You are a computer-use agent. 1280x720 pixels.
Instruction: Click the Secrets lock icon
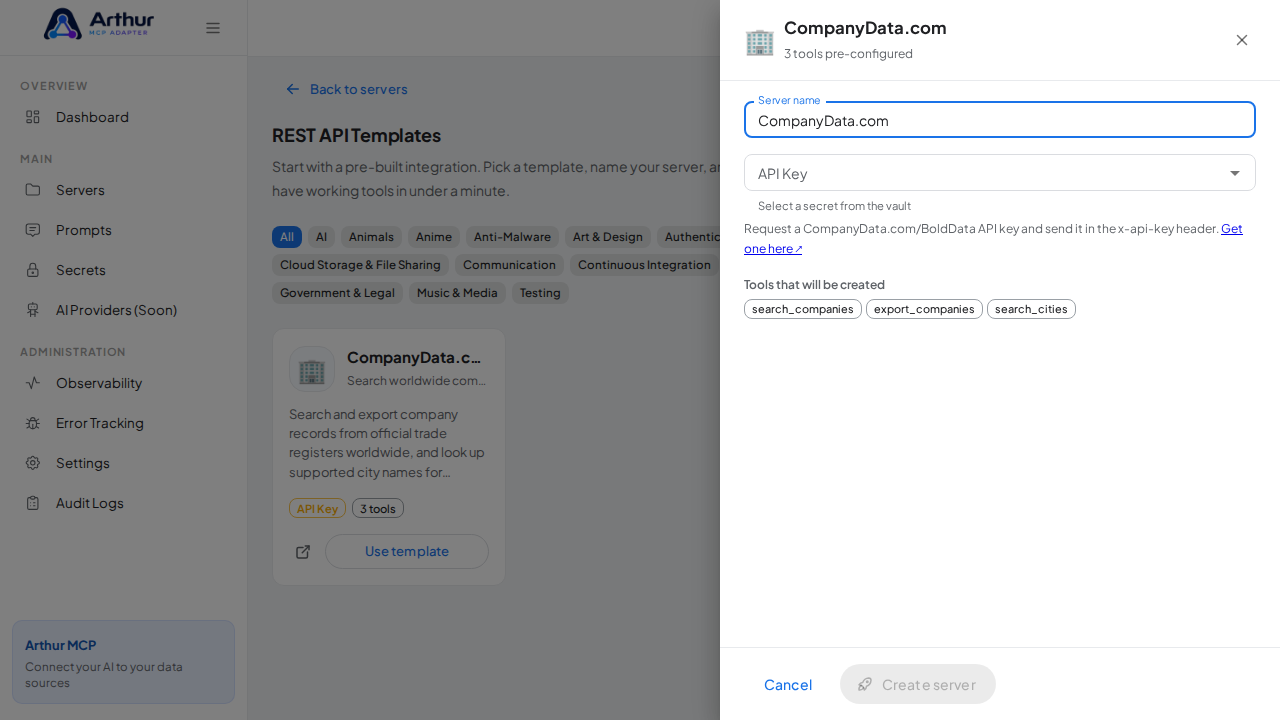pos(33,270)
